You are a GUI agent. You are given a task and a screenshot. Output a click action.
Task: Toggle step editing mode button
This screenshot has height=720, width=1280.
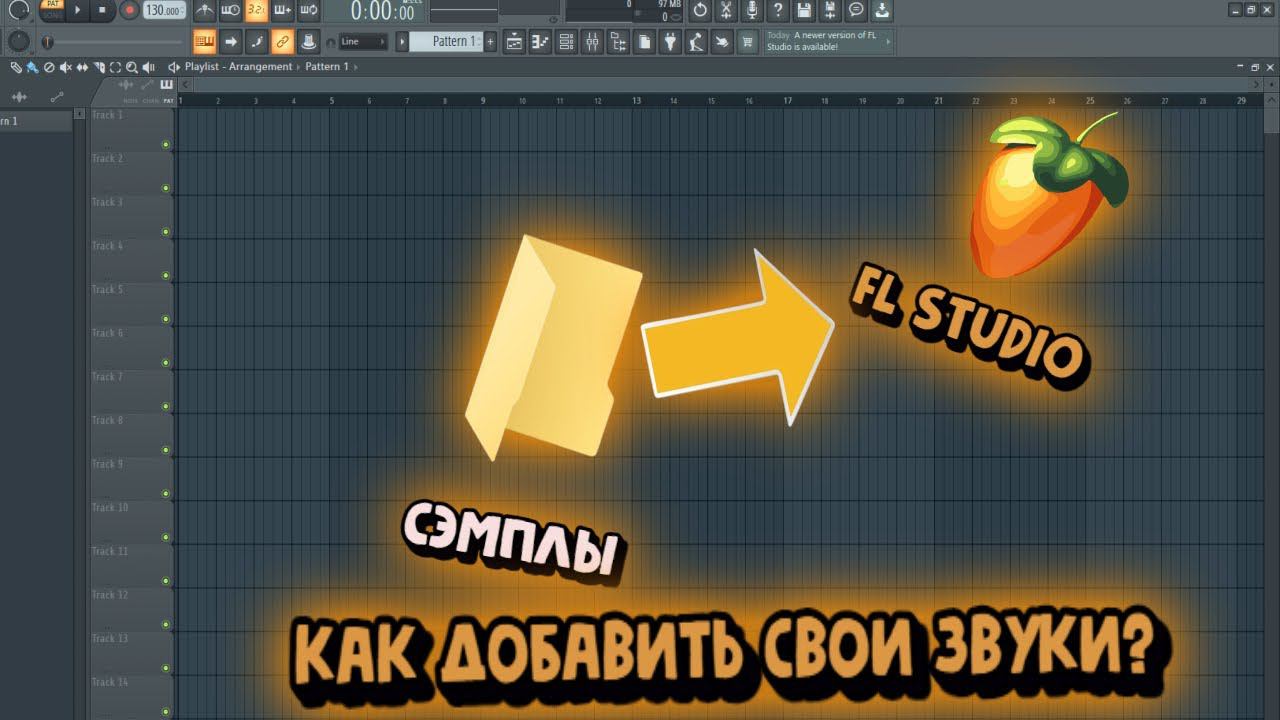257,41
